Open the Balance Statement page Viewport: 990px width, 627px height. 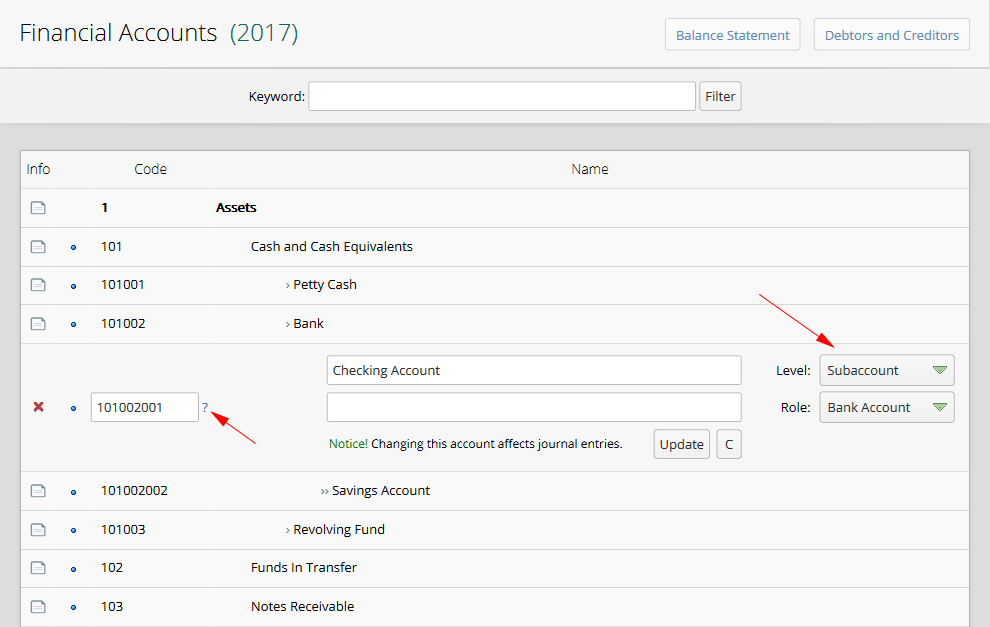coord(732,35)
